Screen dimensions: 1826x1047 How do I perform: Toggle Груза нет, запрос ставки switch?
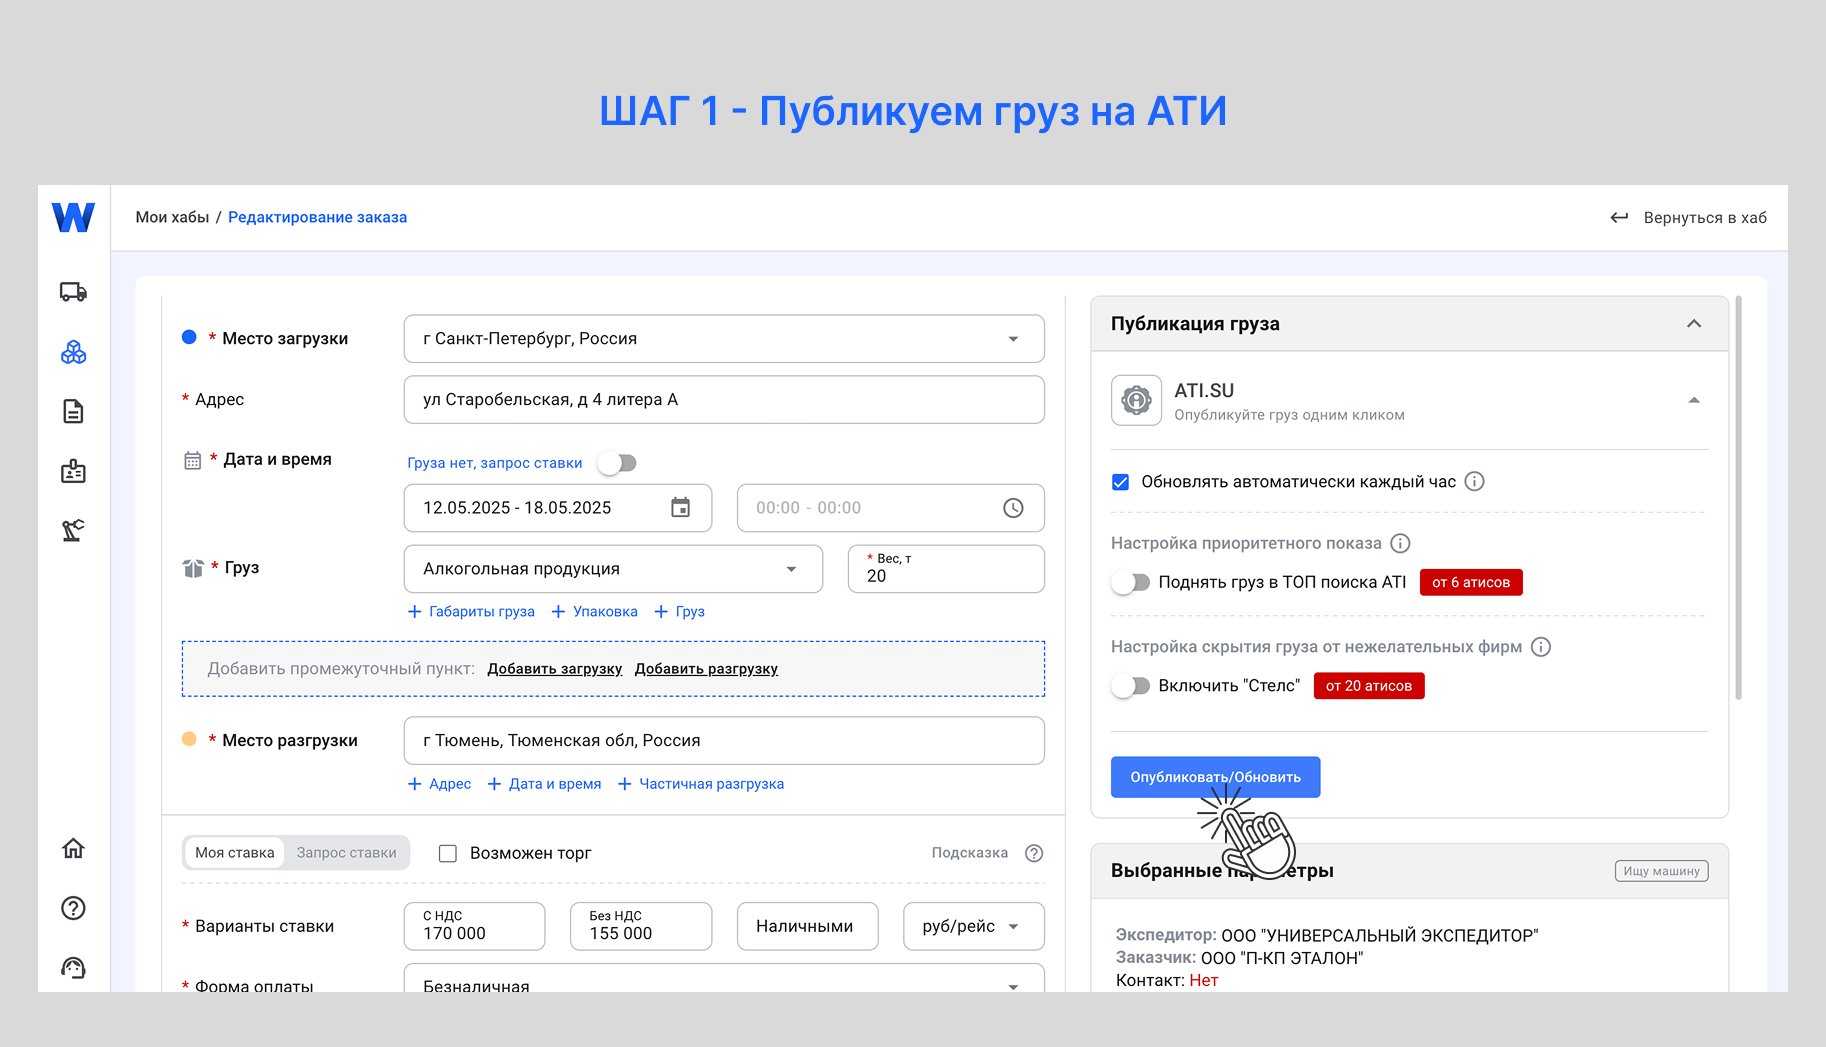point(617,463)
